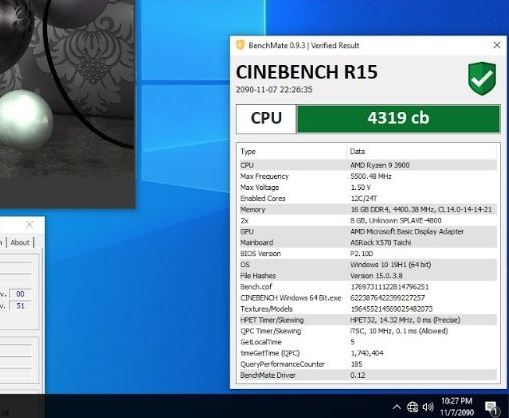Select the HPET Timer/Skewing row
The height and width of the screenshot is (418, 509).
(x=368, y=320)
